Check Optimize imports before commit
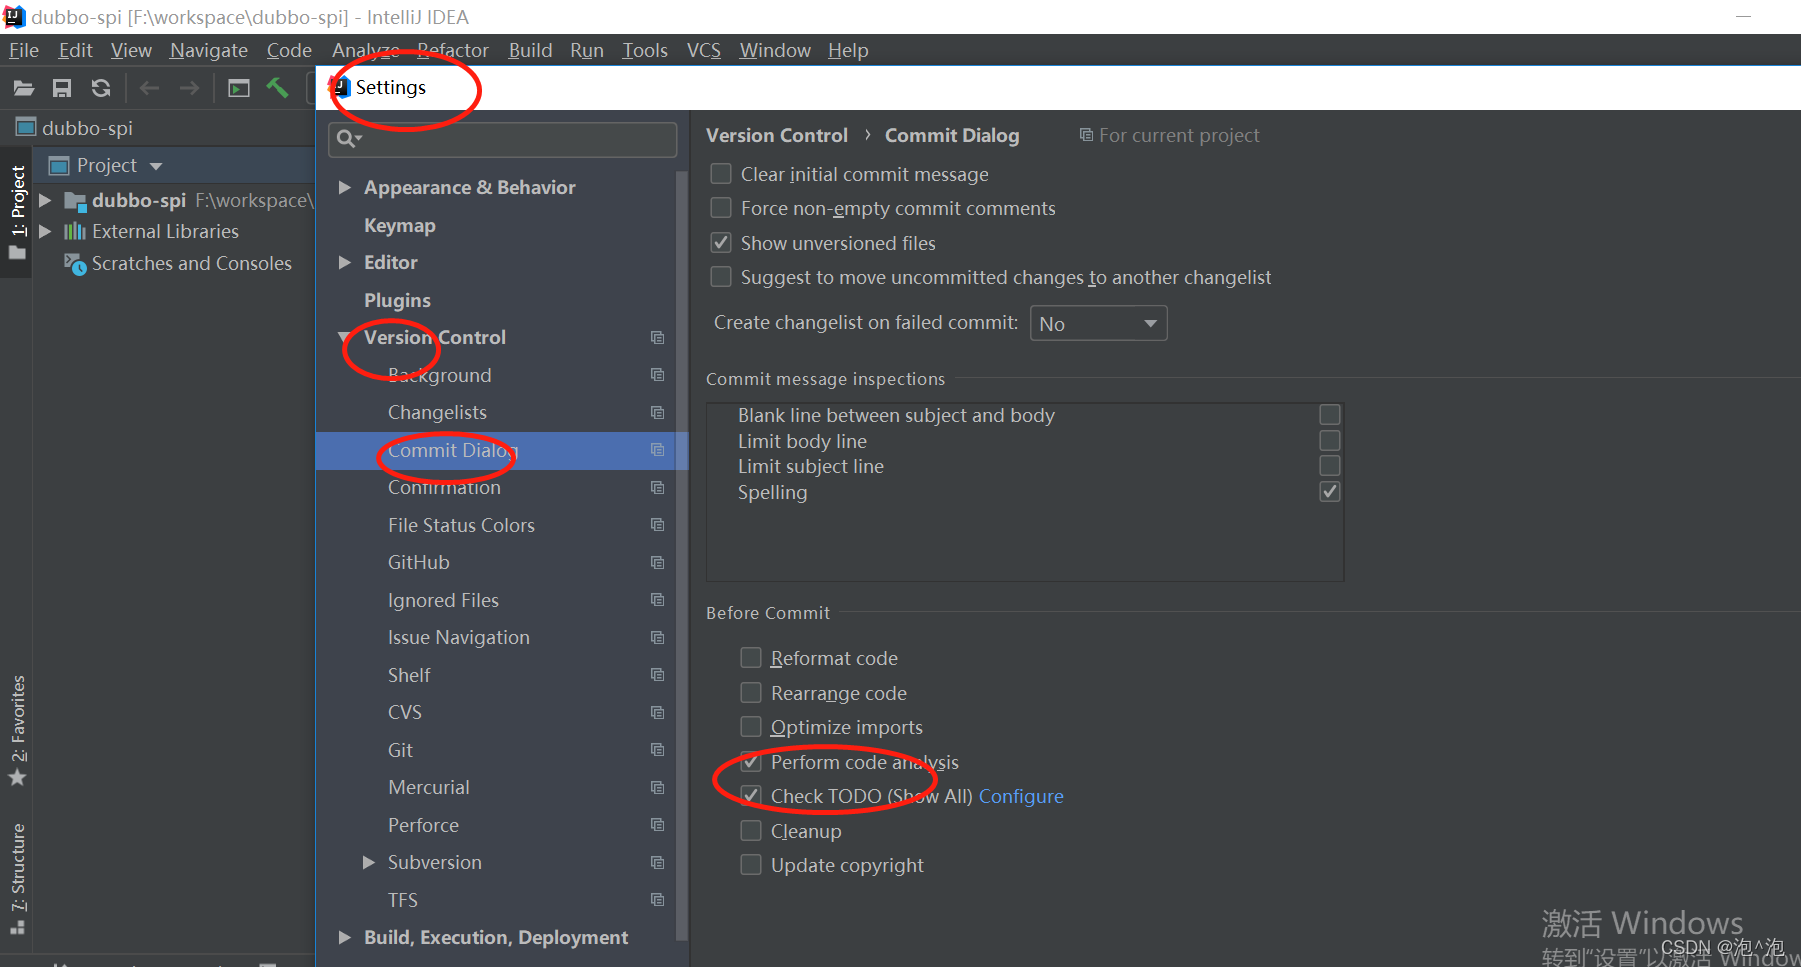This screenshot has height=967, width=1801. point(750,727)
